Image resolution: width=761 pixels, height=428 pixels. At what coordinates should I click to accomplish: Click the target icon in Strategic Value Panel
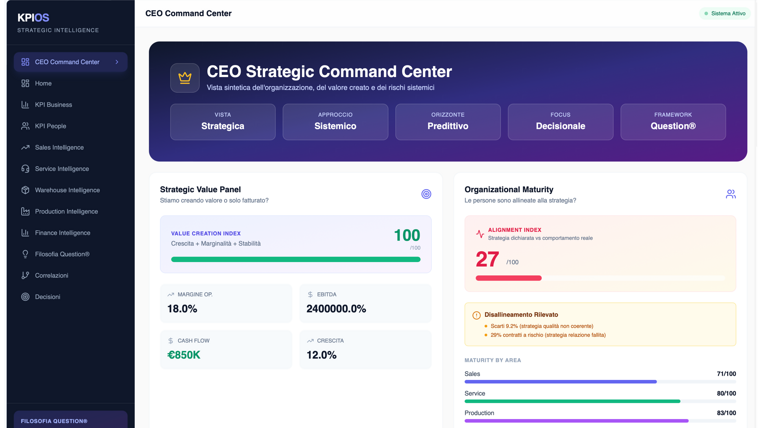pos(426,194)
